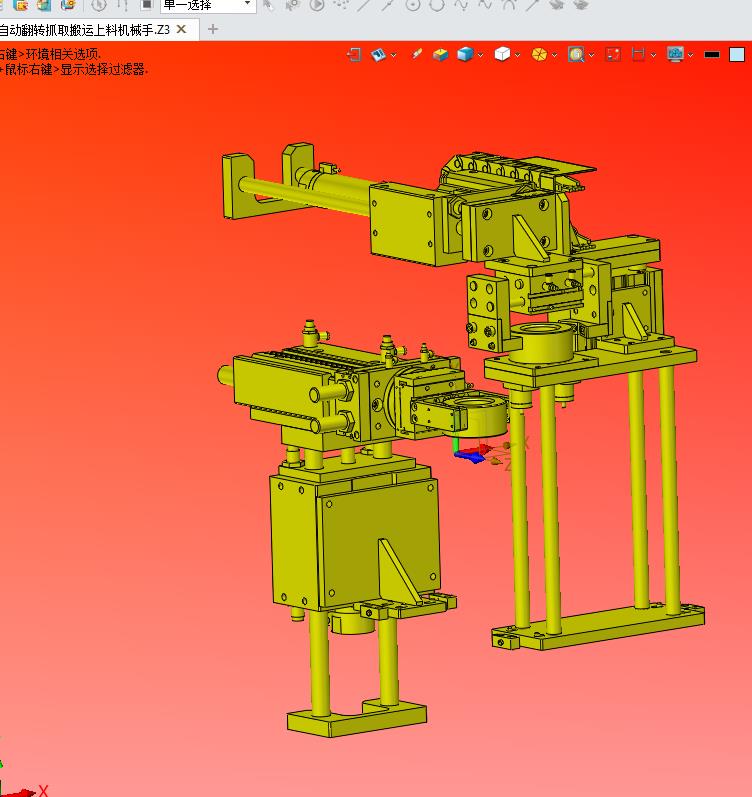Image resolution: width=752 pixels, height=797 pixels.
Task: Expand the orange polygon icon dropdown
Action: 554,55
